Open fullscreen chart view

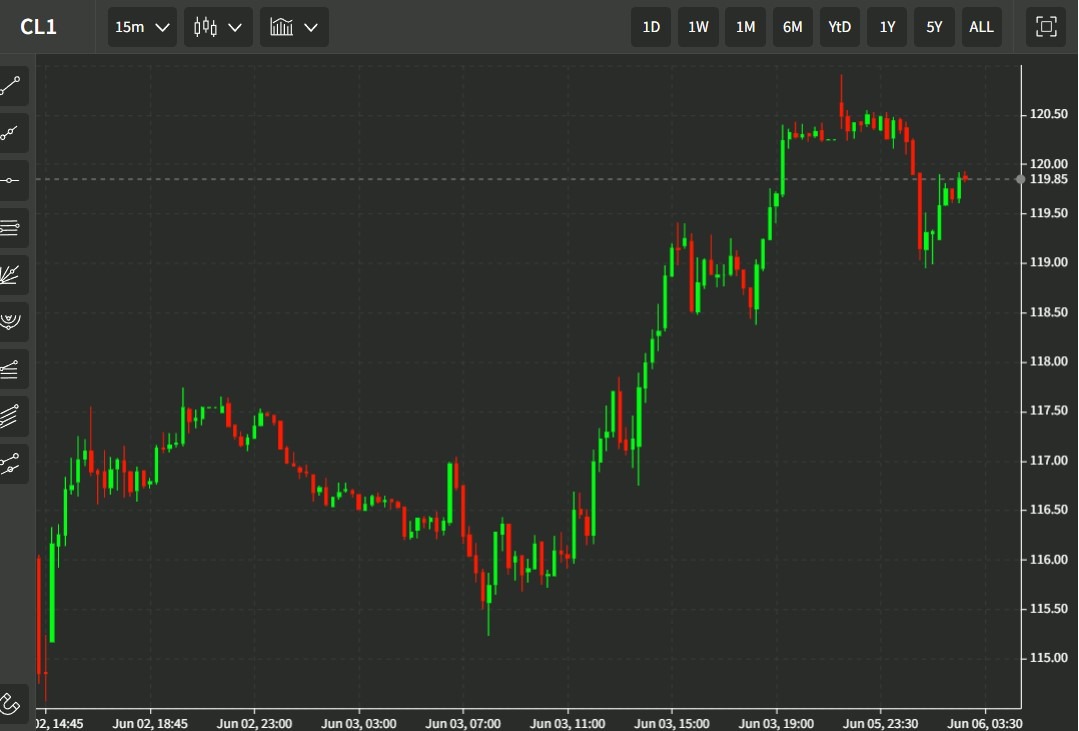click(x=1046, y=27)
